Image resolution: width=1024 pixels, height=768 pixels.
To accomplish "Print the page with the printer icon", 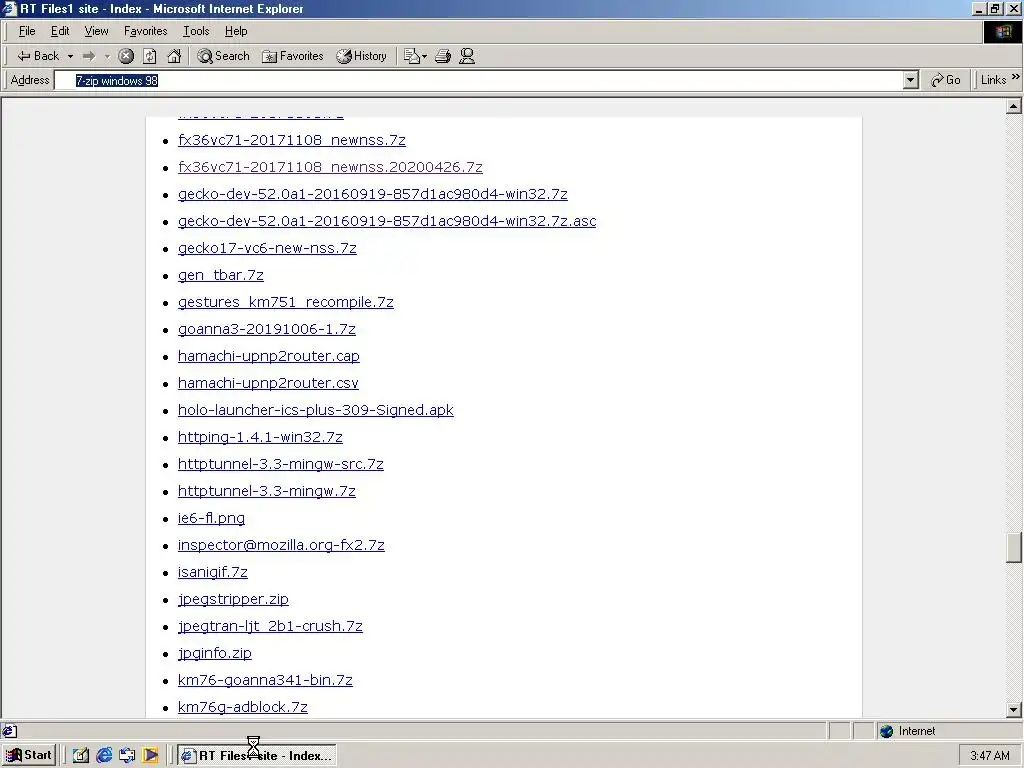I will (443, 56).
